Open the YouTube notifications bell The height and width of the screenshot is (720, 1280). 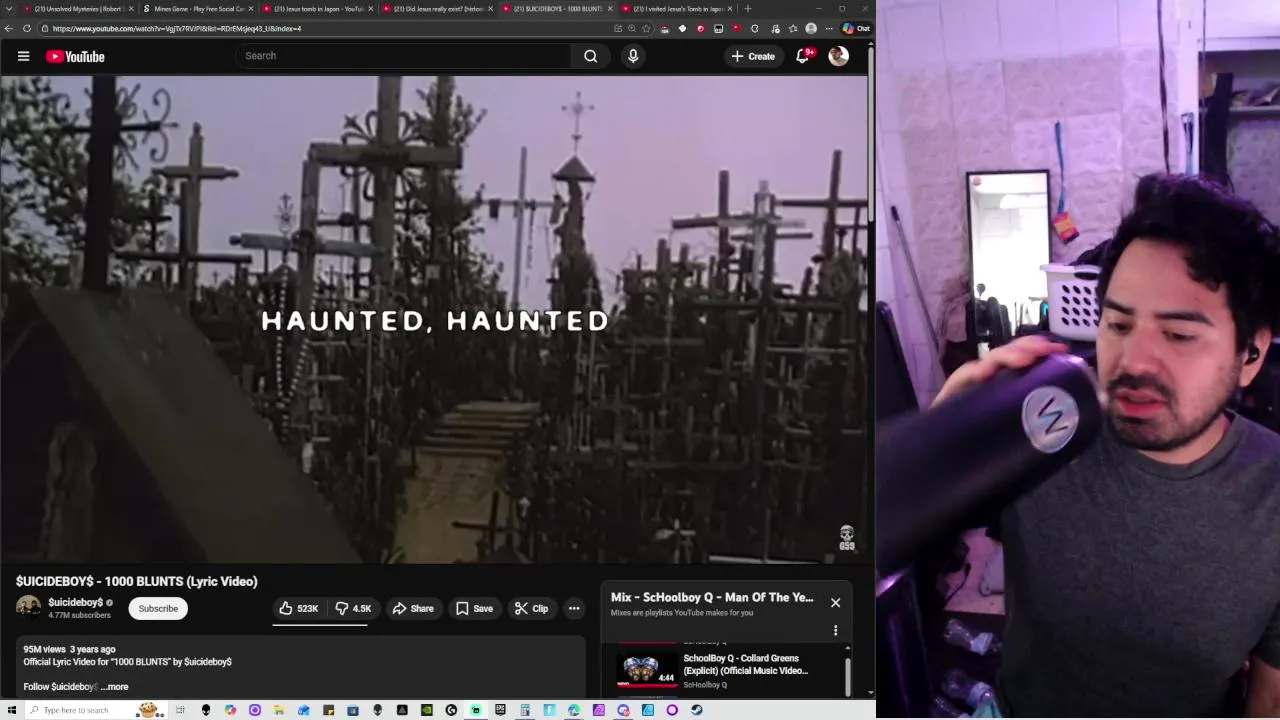[802, 56]
